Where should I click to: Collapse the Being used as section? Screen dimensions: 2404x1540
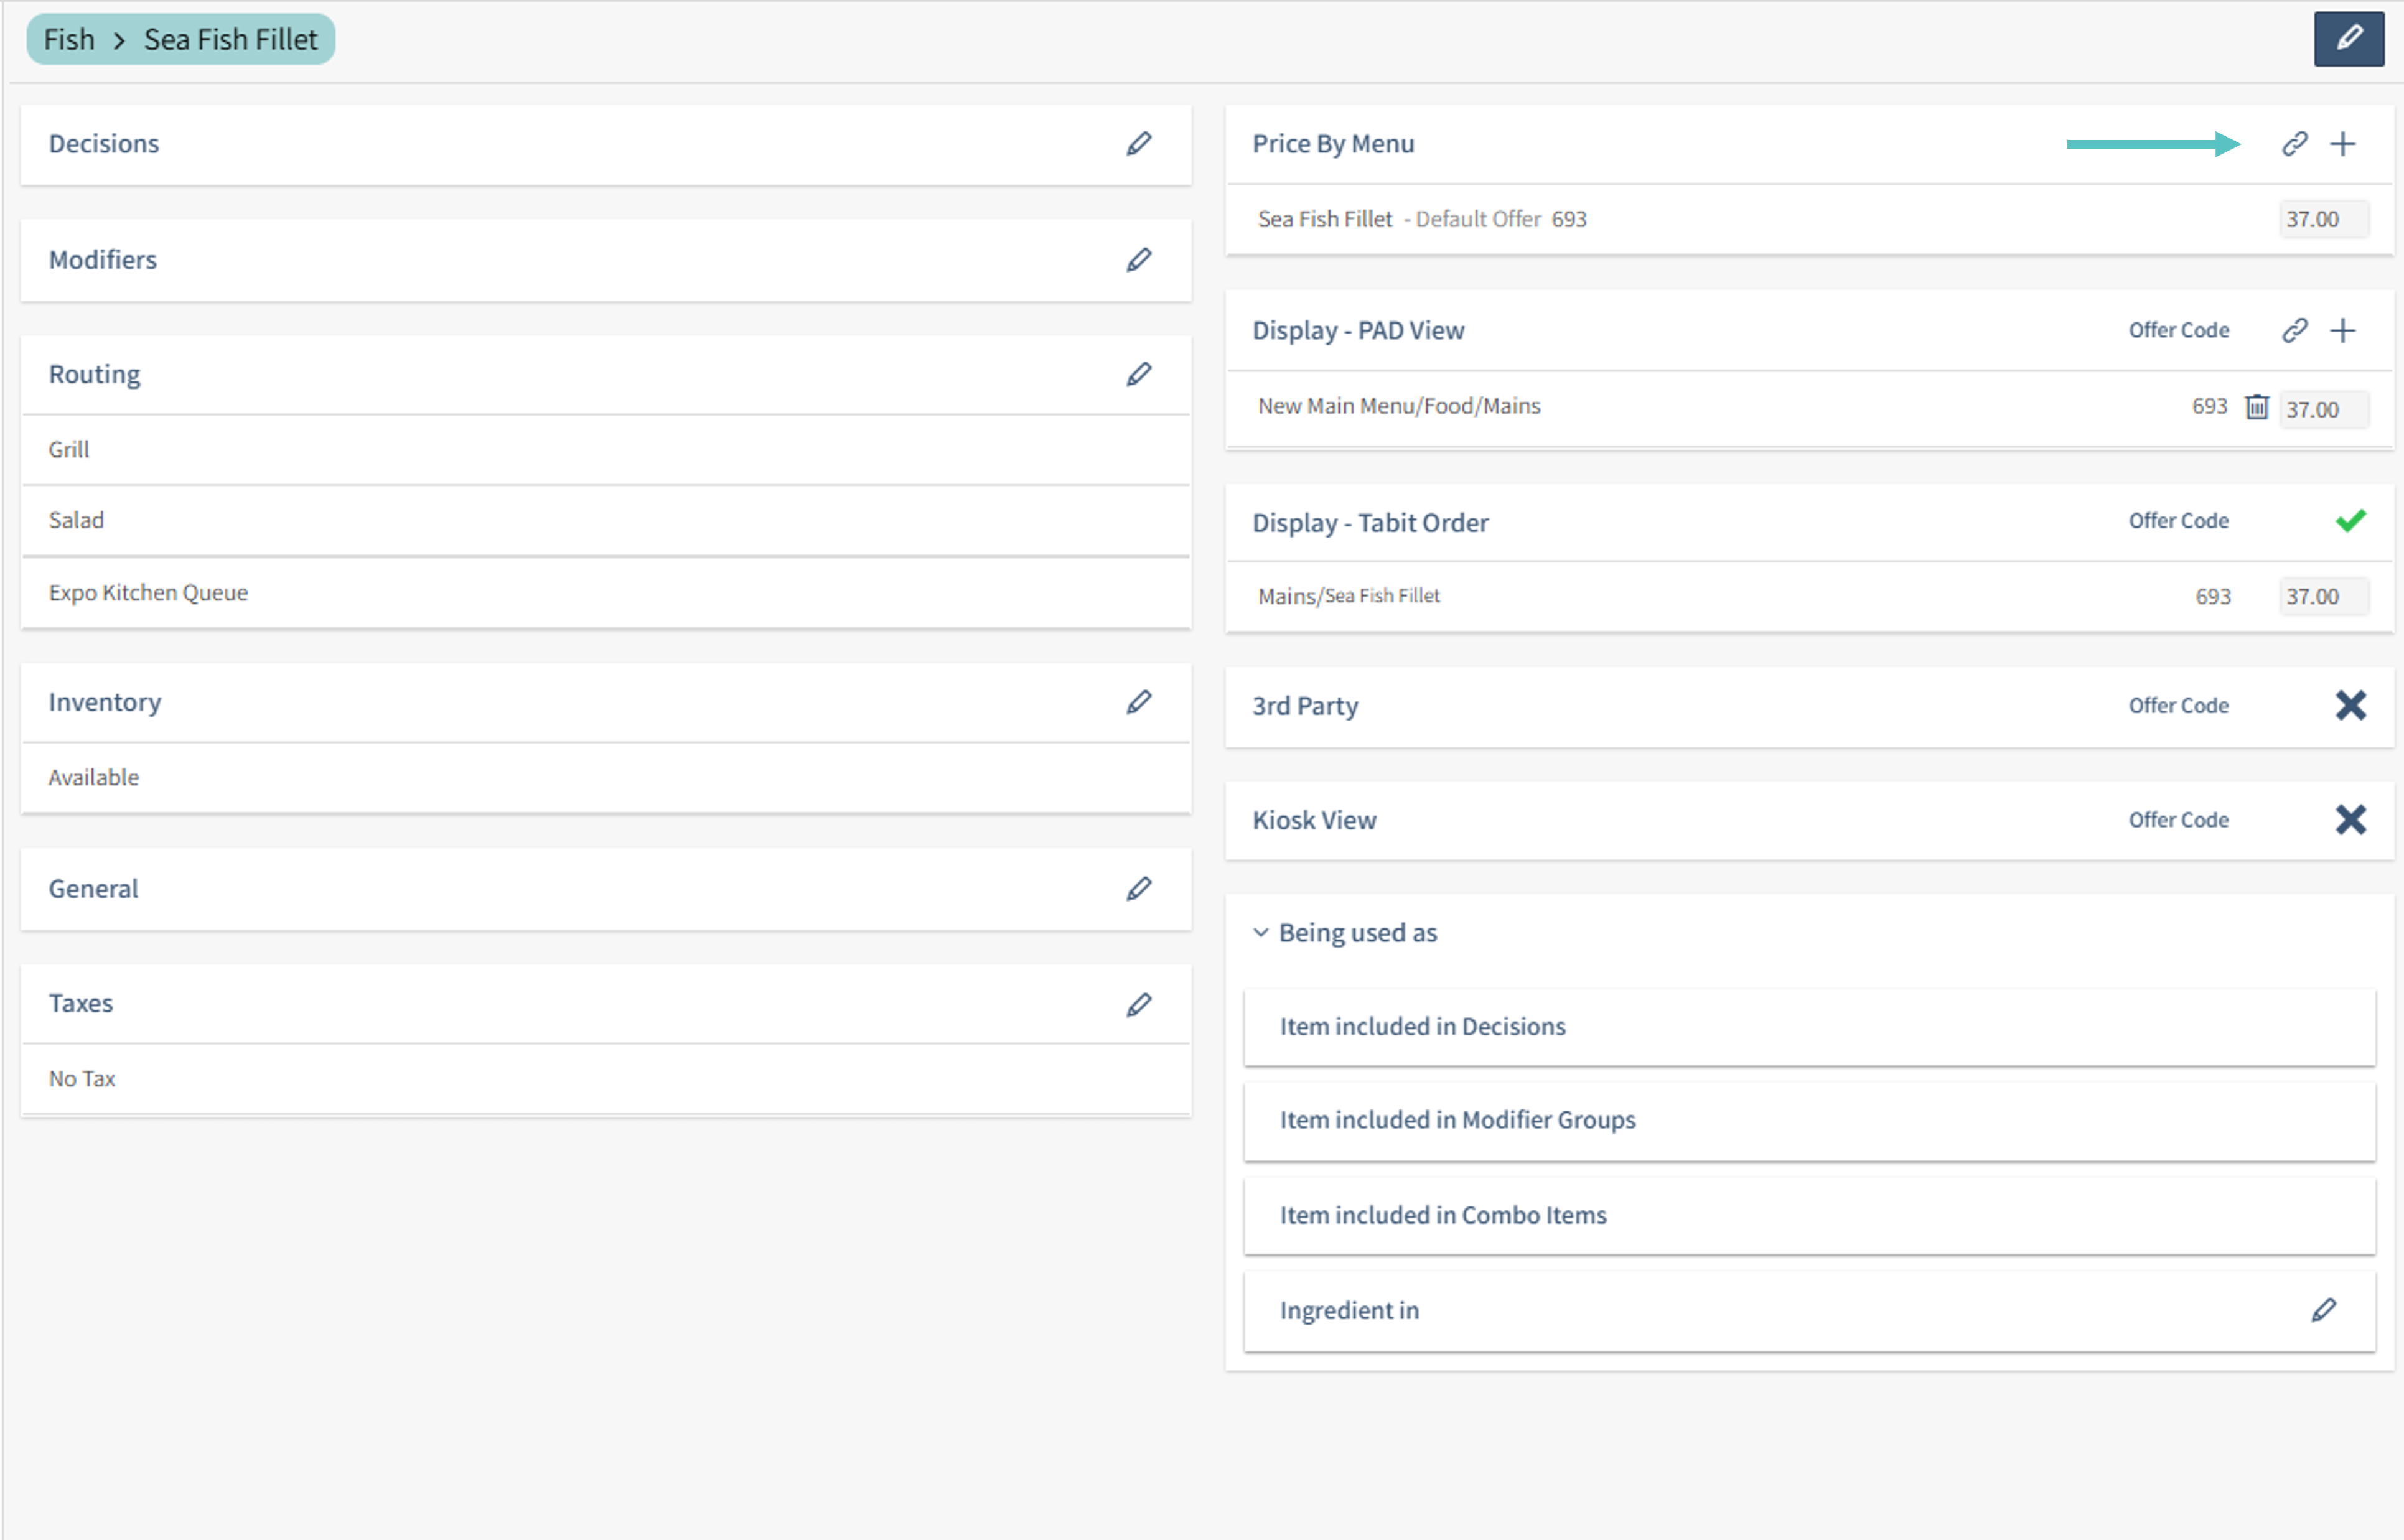click(1260, 933)
